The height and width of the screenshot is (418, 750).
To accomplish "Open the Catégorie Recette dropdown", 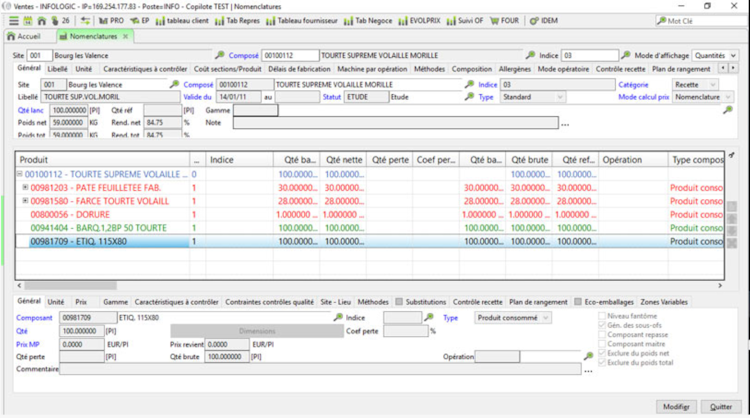I will tap(695, 85).
